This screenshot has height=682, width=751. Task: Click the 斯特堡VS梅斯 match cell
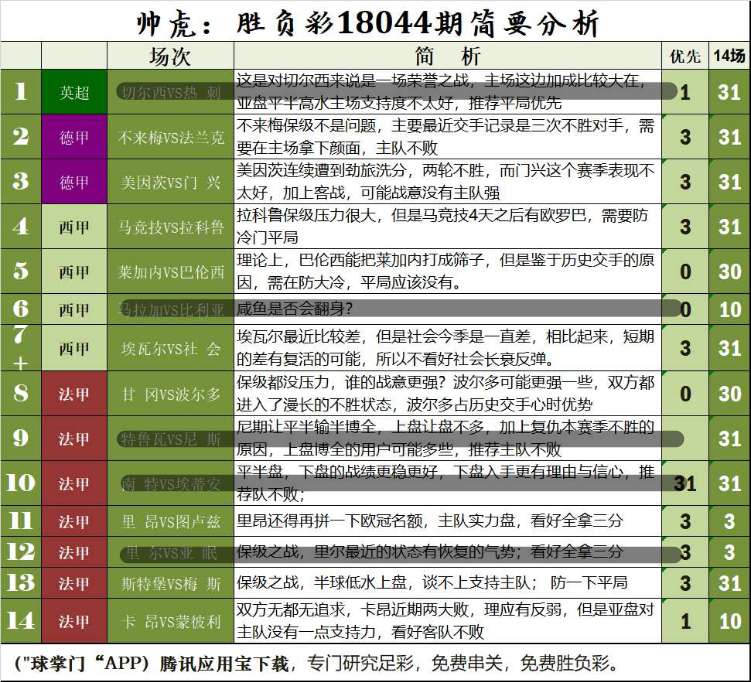click(x=171, y=583)
